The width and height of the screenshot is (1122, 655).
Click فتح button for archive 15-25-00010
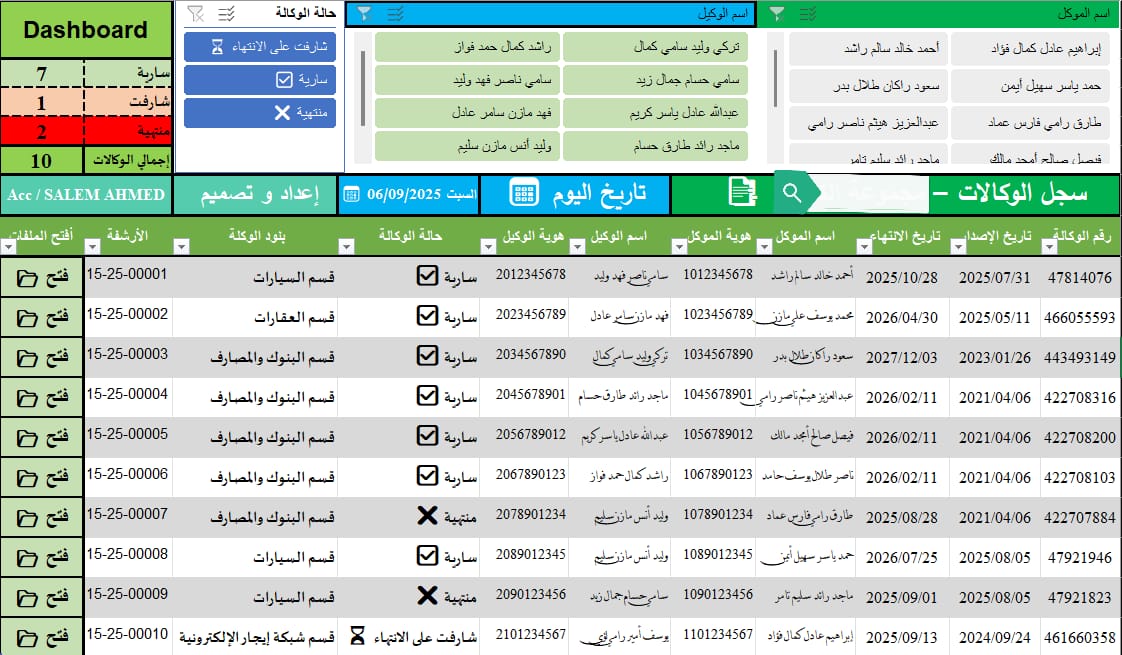pyautogui.click(x=42, y=637)
